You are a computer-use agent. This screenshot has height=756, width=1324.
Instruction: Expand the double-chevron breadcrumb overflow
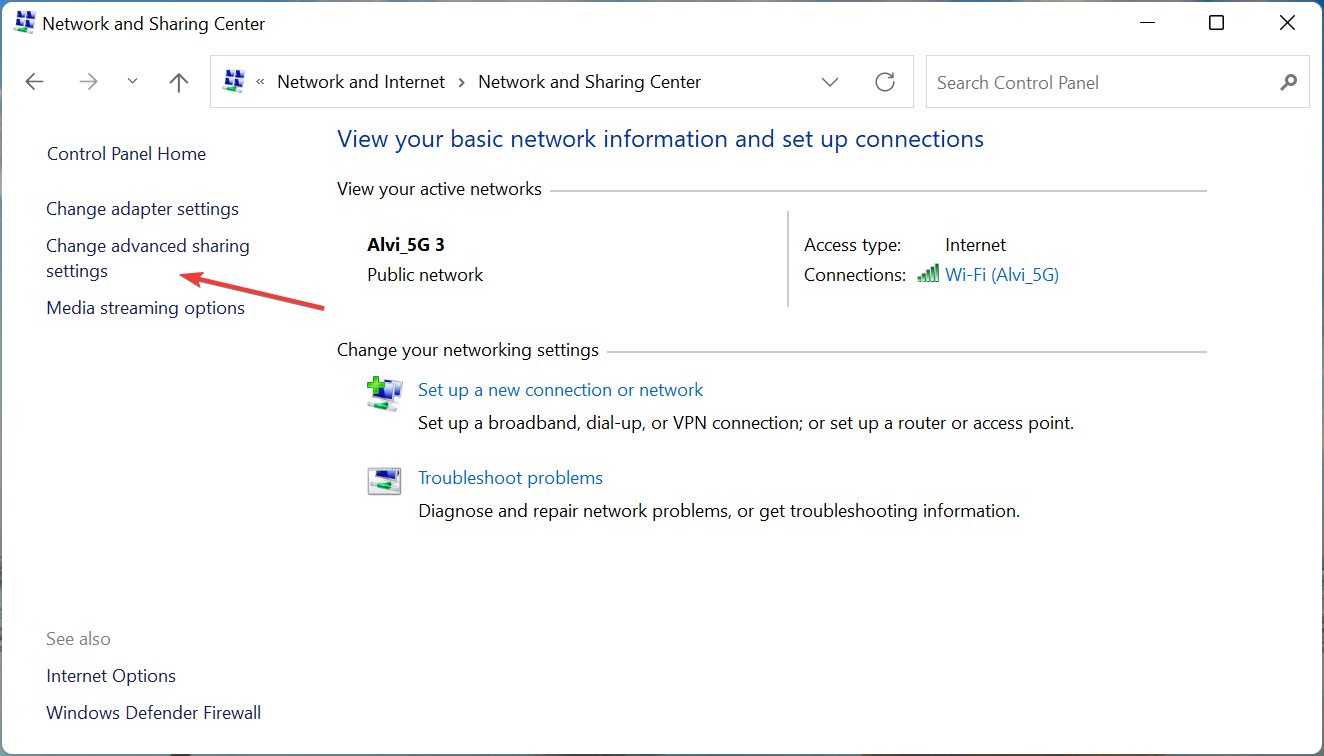(258, 81)
